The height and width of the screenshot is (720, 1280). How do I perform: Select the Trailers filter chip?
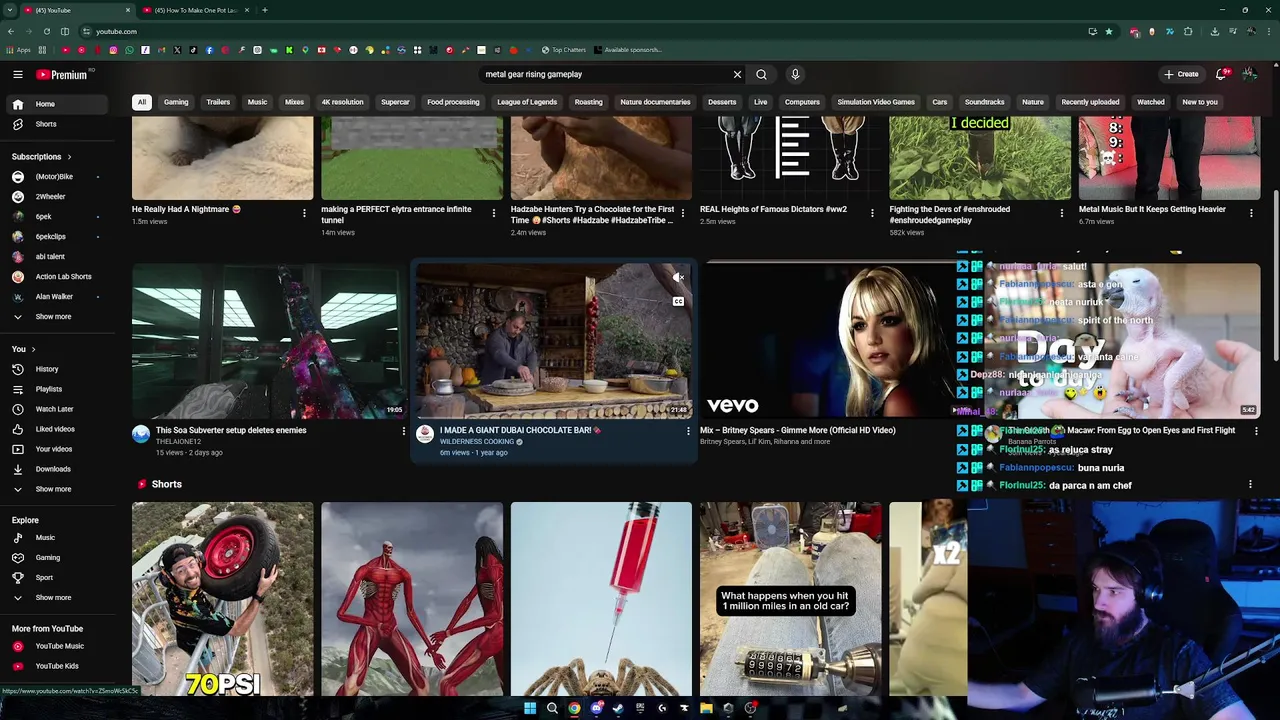click(218, 102)
